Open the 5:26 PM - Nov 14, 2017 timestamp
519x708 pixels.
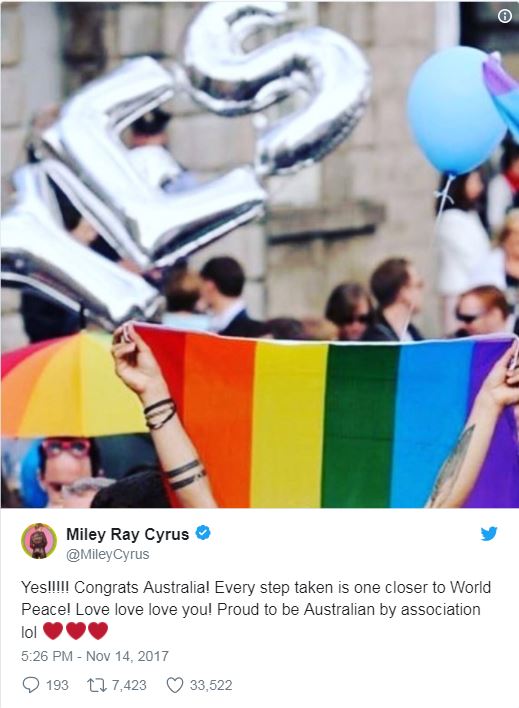pyautogui.click(x=95, y=656)
